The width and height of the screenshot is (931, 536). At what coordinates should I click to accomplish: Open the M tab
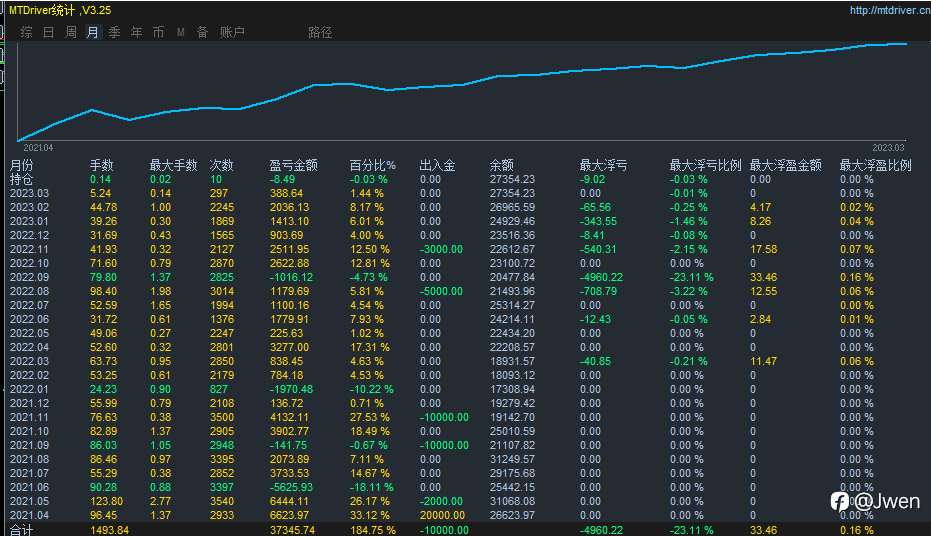pyautogui.click(x=180, y=32)
